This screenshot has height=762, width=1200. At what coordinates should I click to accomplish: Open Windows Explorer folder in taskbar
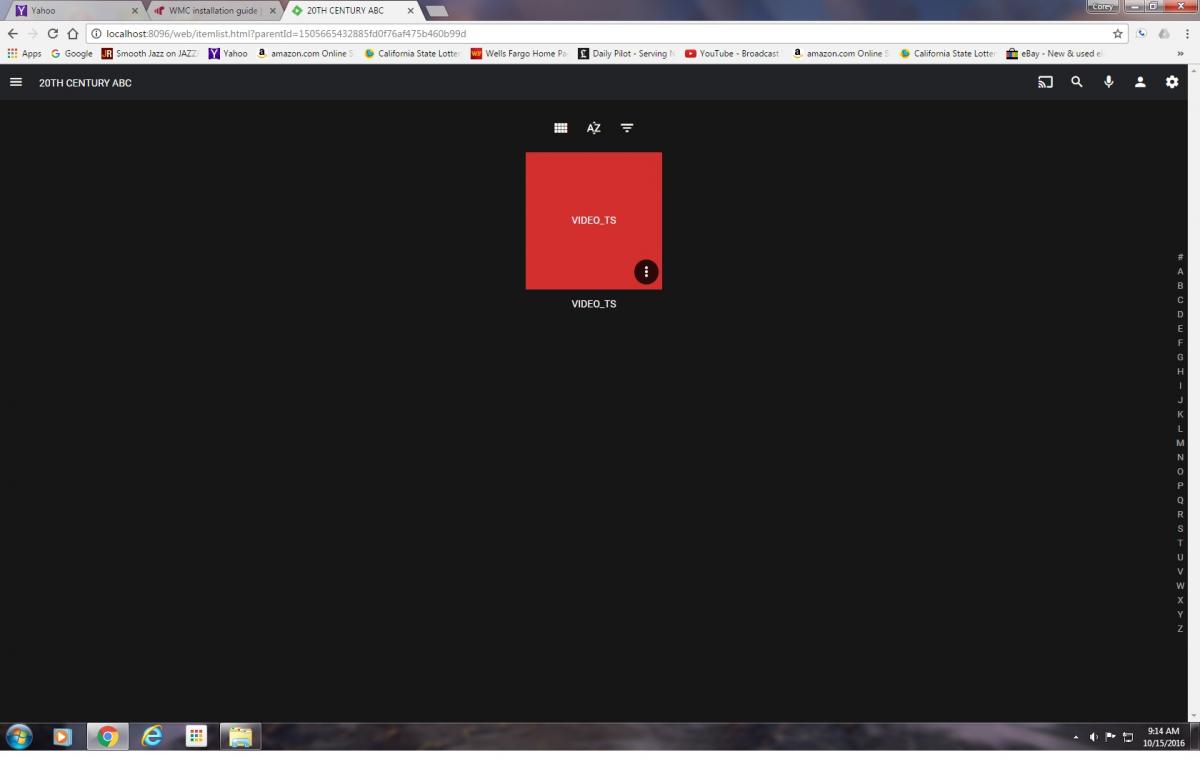coord(240,737)
